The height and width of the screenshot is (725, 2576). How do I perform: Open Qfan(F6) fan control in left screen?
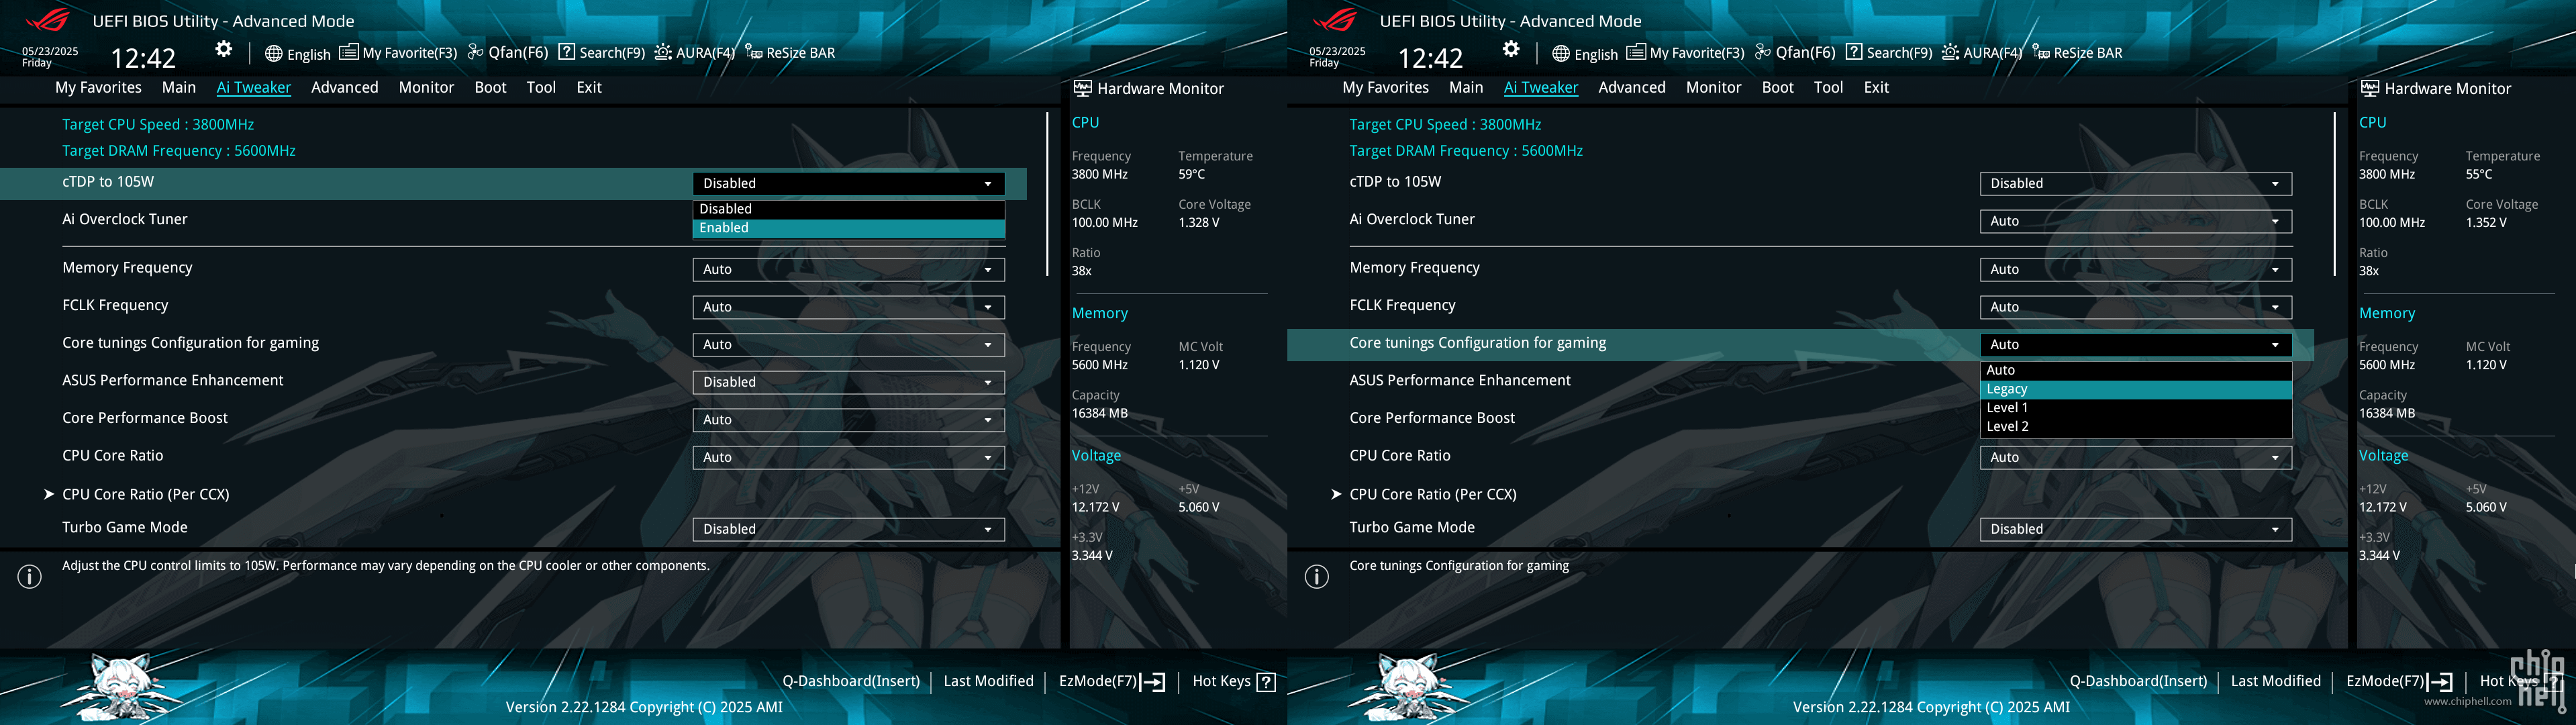click(507, 53)
